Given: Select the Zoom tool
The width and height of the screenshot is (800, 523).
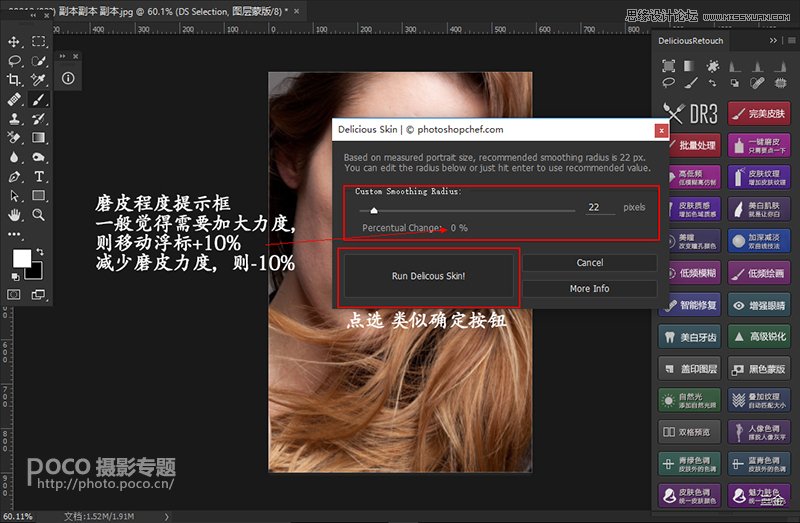Looking at the screenshot, I should (38, 215).
